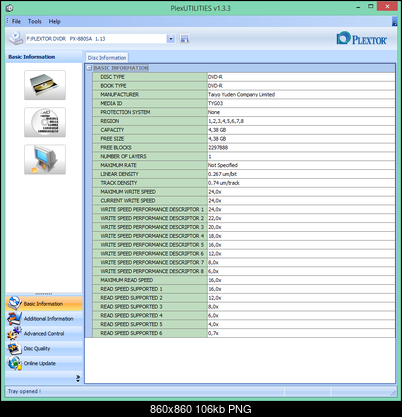Image resolution: width=402 pixels, height=417 pixels.
Task: Select the CURRENT WRITE SPEED row
Action: [244, 200]
